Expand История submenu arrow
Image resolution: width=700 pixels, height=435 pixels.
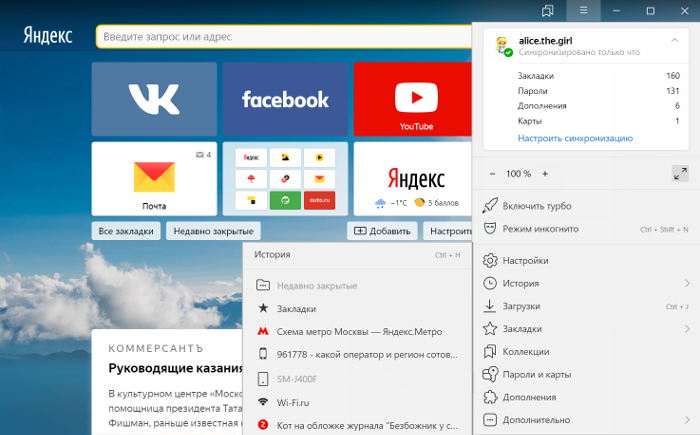tap(687, 283)
